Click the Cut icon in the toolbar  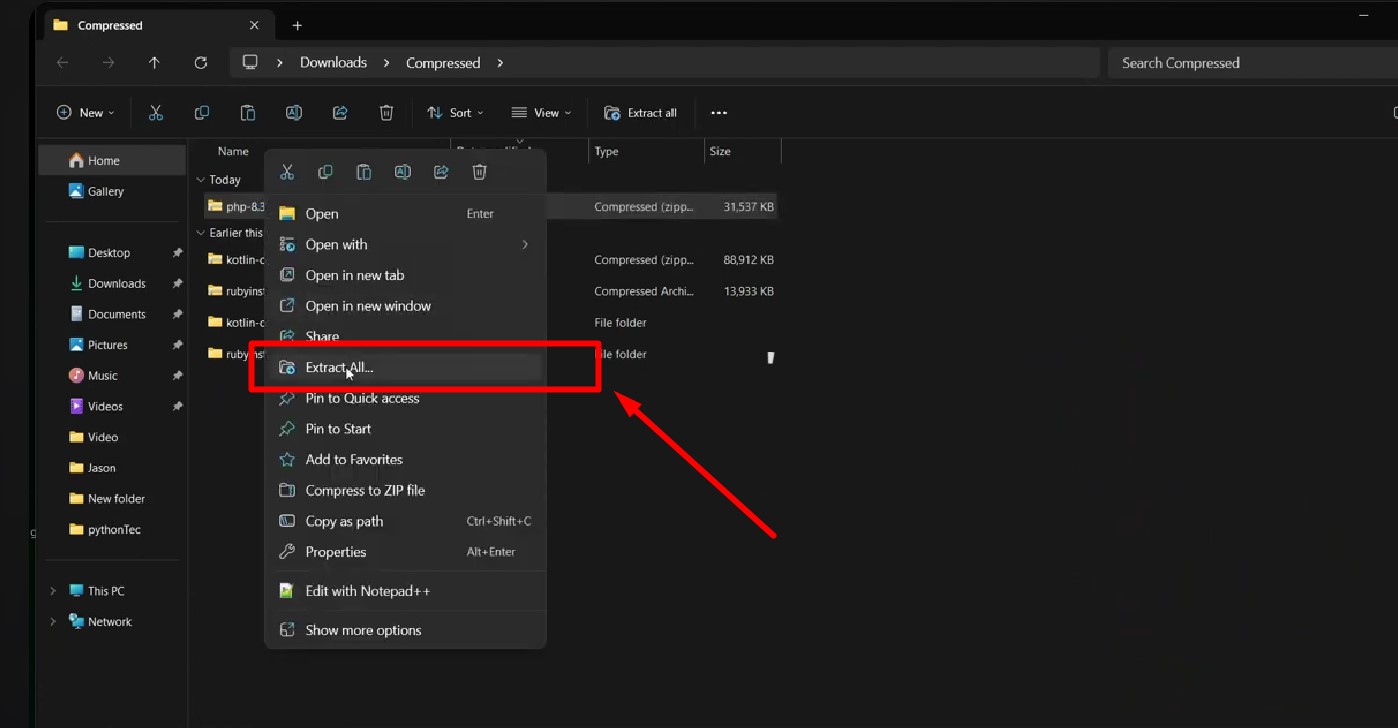tap(156, 113)
